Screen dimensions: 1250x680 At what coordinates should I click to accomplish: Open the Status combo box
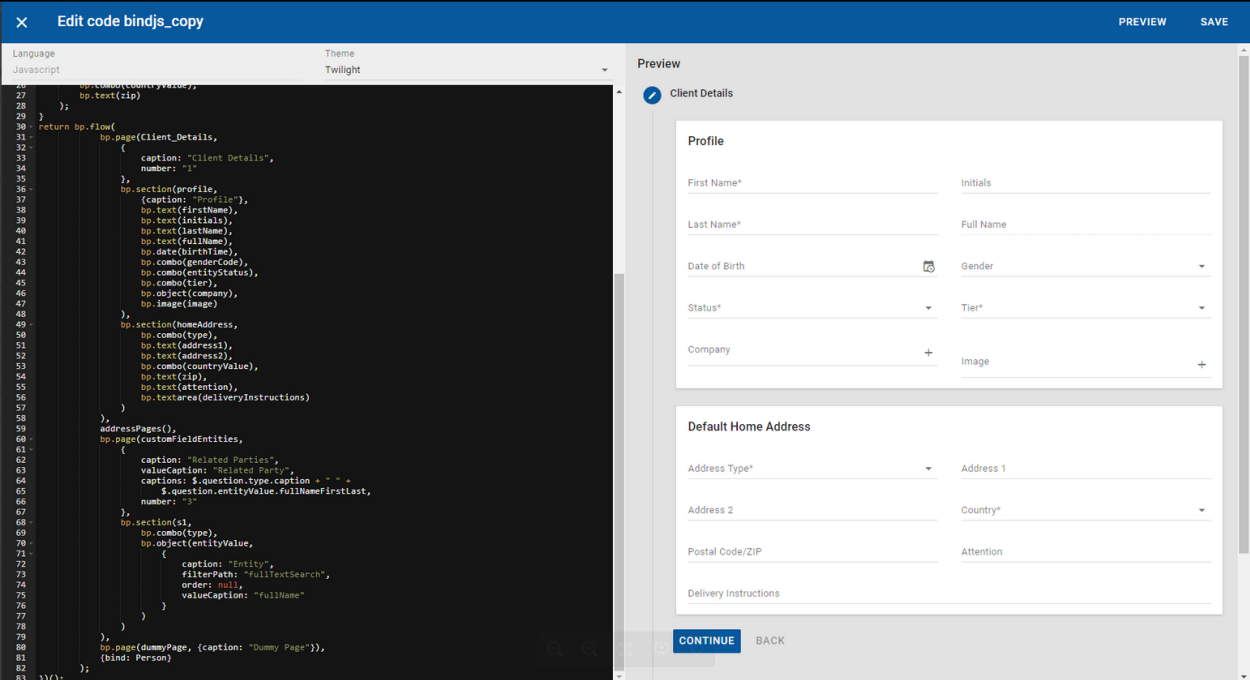pyautogui.click(x=928, y=309)
